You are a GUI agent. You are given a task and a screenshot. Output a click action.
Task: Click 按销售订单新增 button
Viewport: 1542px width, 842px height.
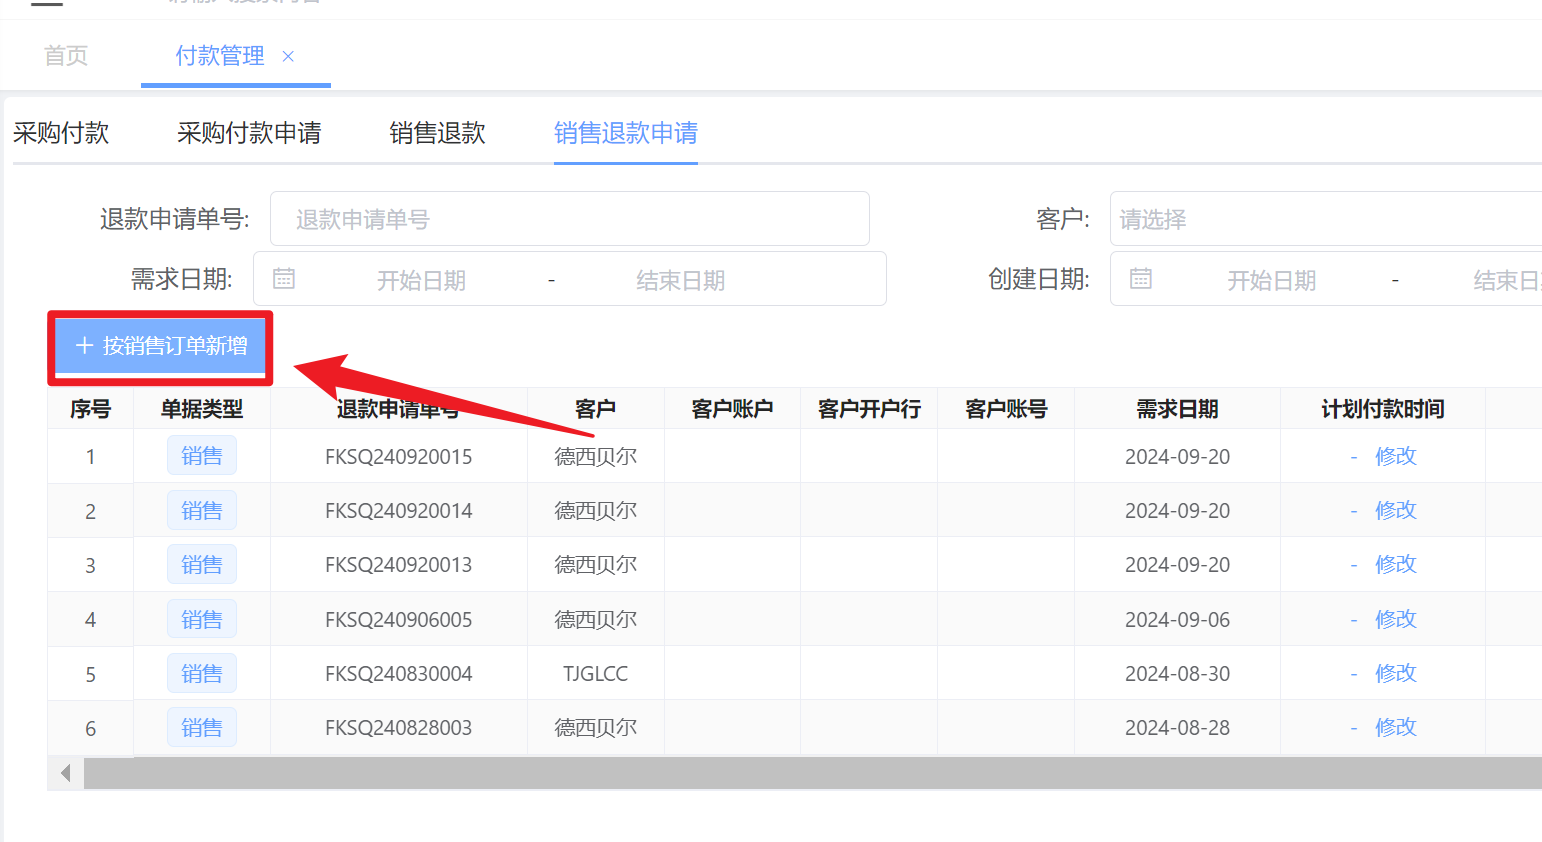pos(160,346)
